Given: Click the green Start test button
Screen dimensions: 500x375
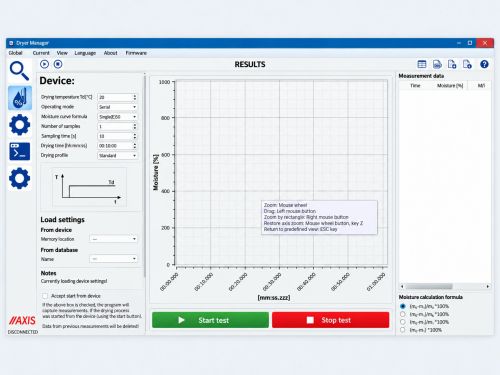Looking at the screenshot, I should coord(210,320).
